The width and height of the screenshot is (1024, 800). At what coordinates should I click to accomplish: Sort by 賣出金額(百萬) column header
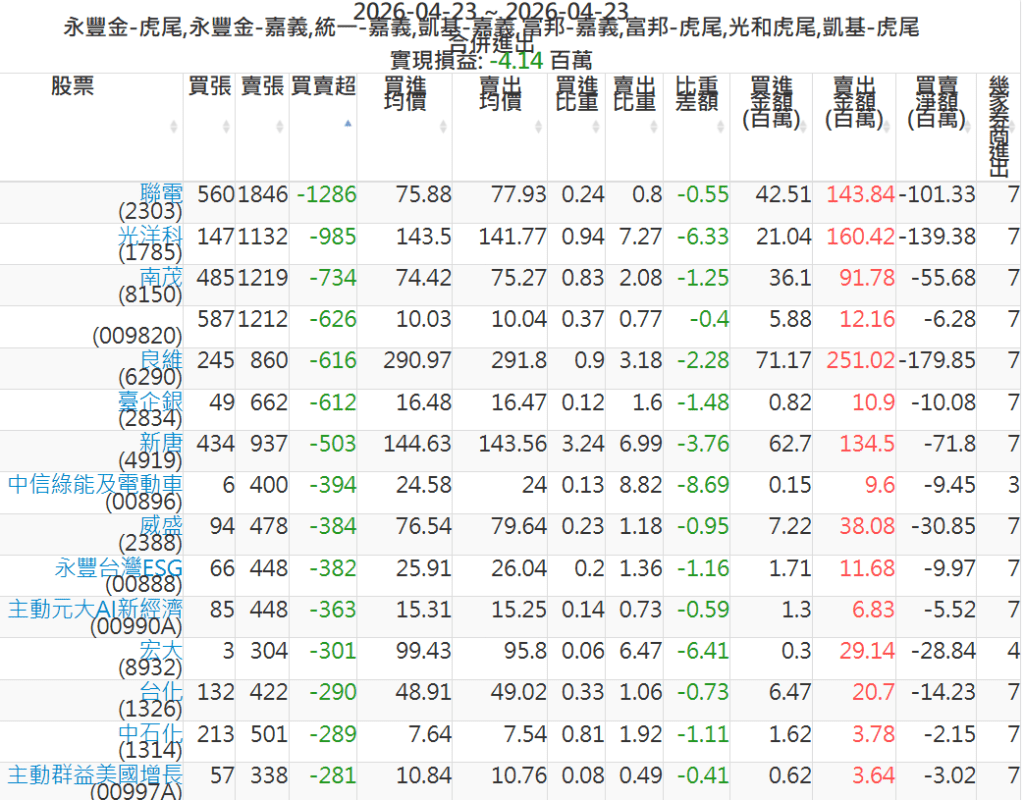click(x=854, y=102)
